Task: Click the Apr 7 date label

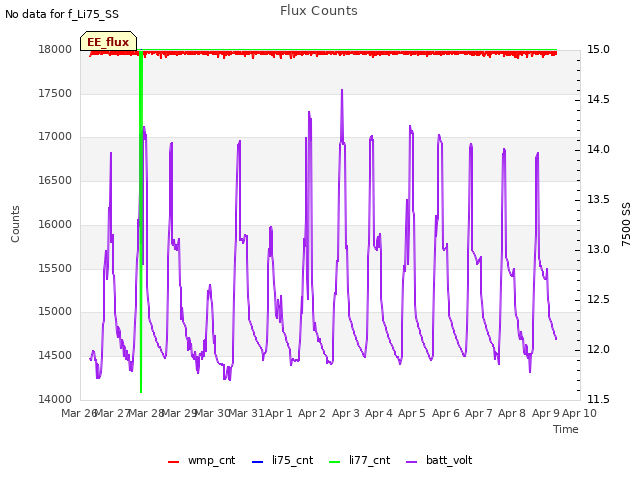Action: (x=479, y=413)
